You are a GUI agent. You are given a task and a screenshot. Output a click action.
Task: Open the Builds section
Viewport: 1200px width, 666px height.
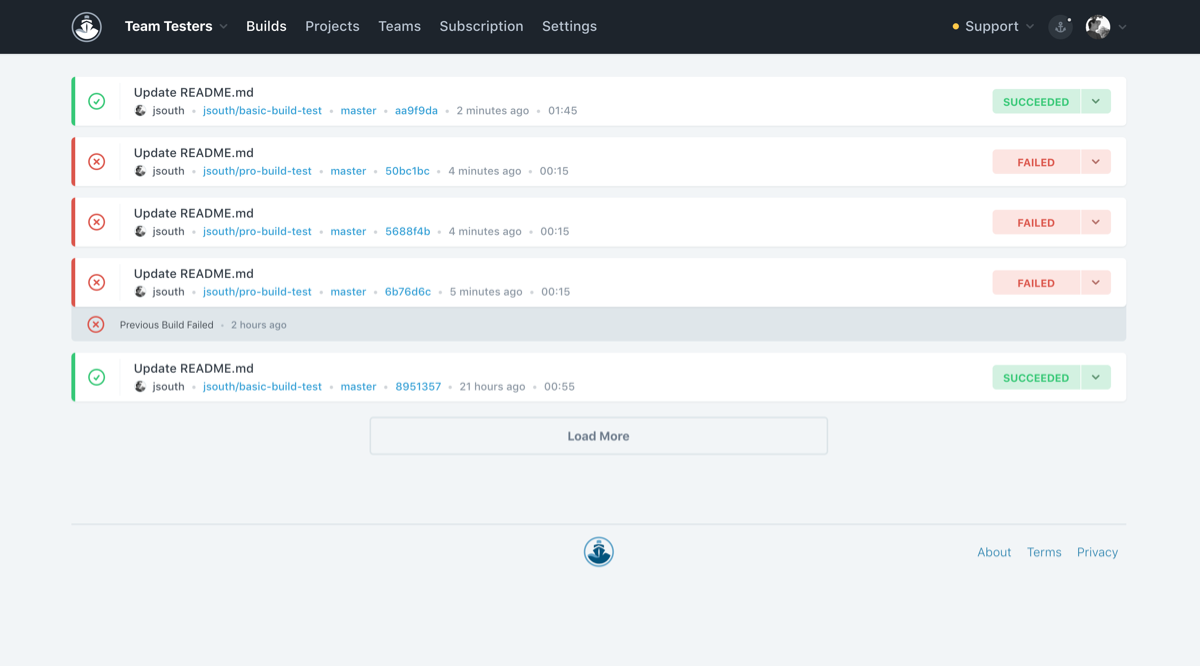click(x=266, y=26)
